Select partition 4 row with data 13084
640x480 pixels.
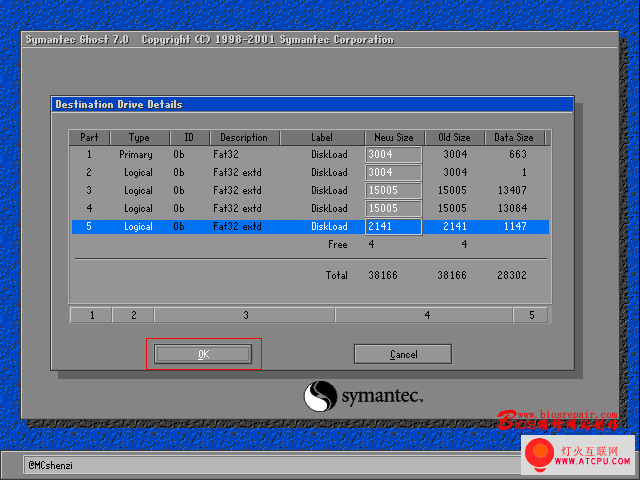(310, 208)
